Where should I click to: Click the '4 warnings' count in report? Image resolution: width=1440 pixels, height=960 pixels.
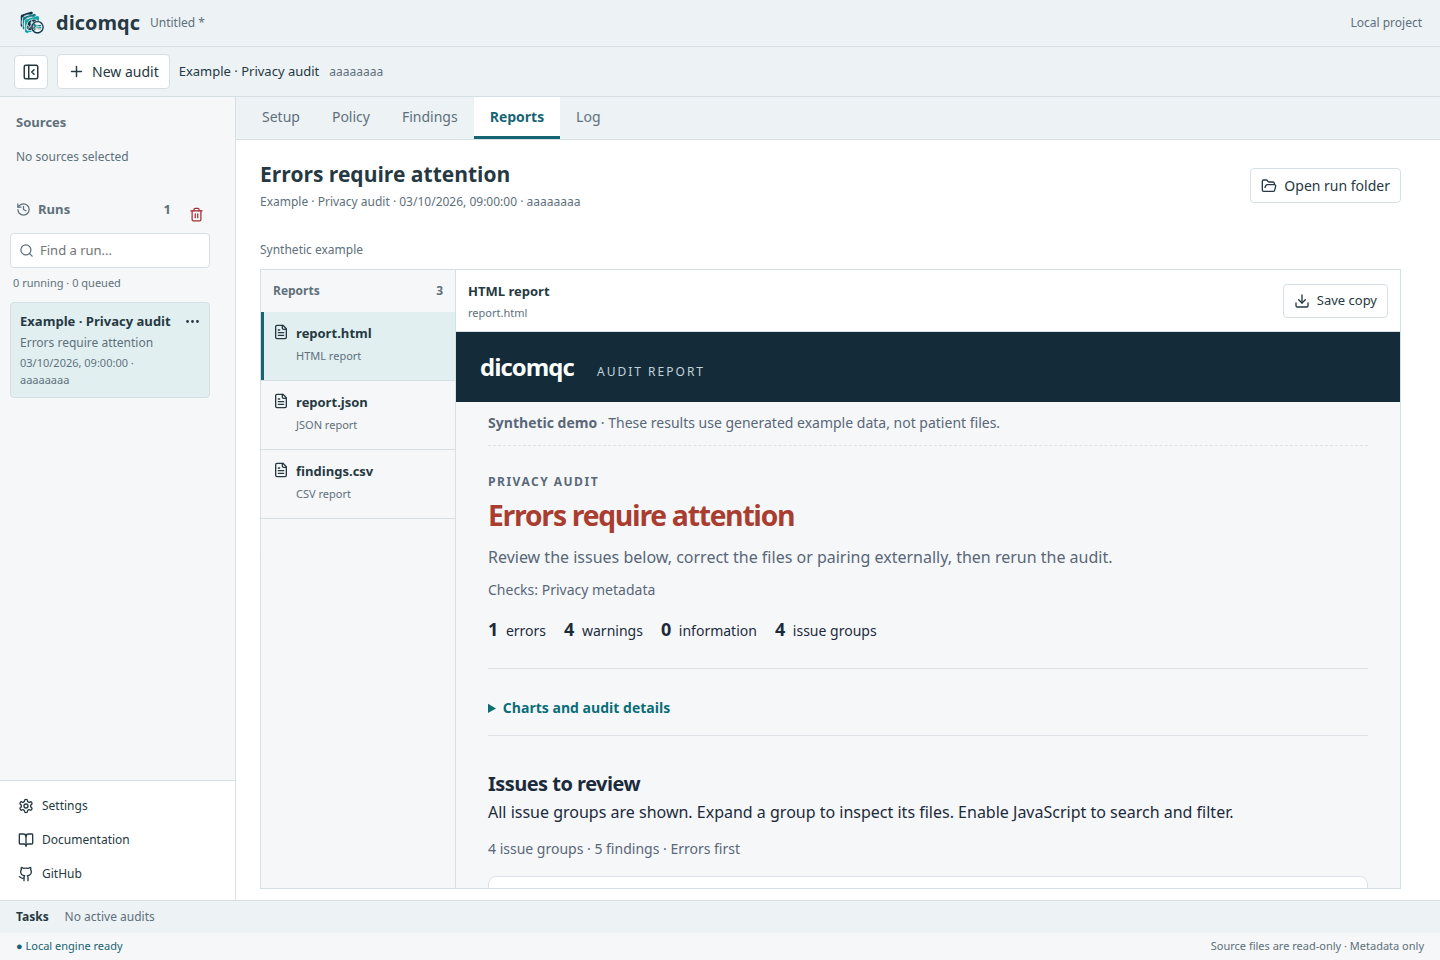coord(603,630)
